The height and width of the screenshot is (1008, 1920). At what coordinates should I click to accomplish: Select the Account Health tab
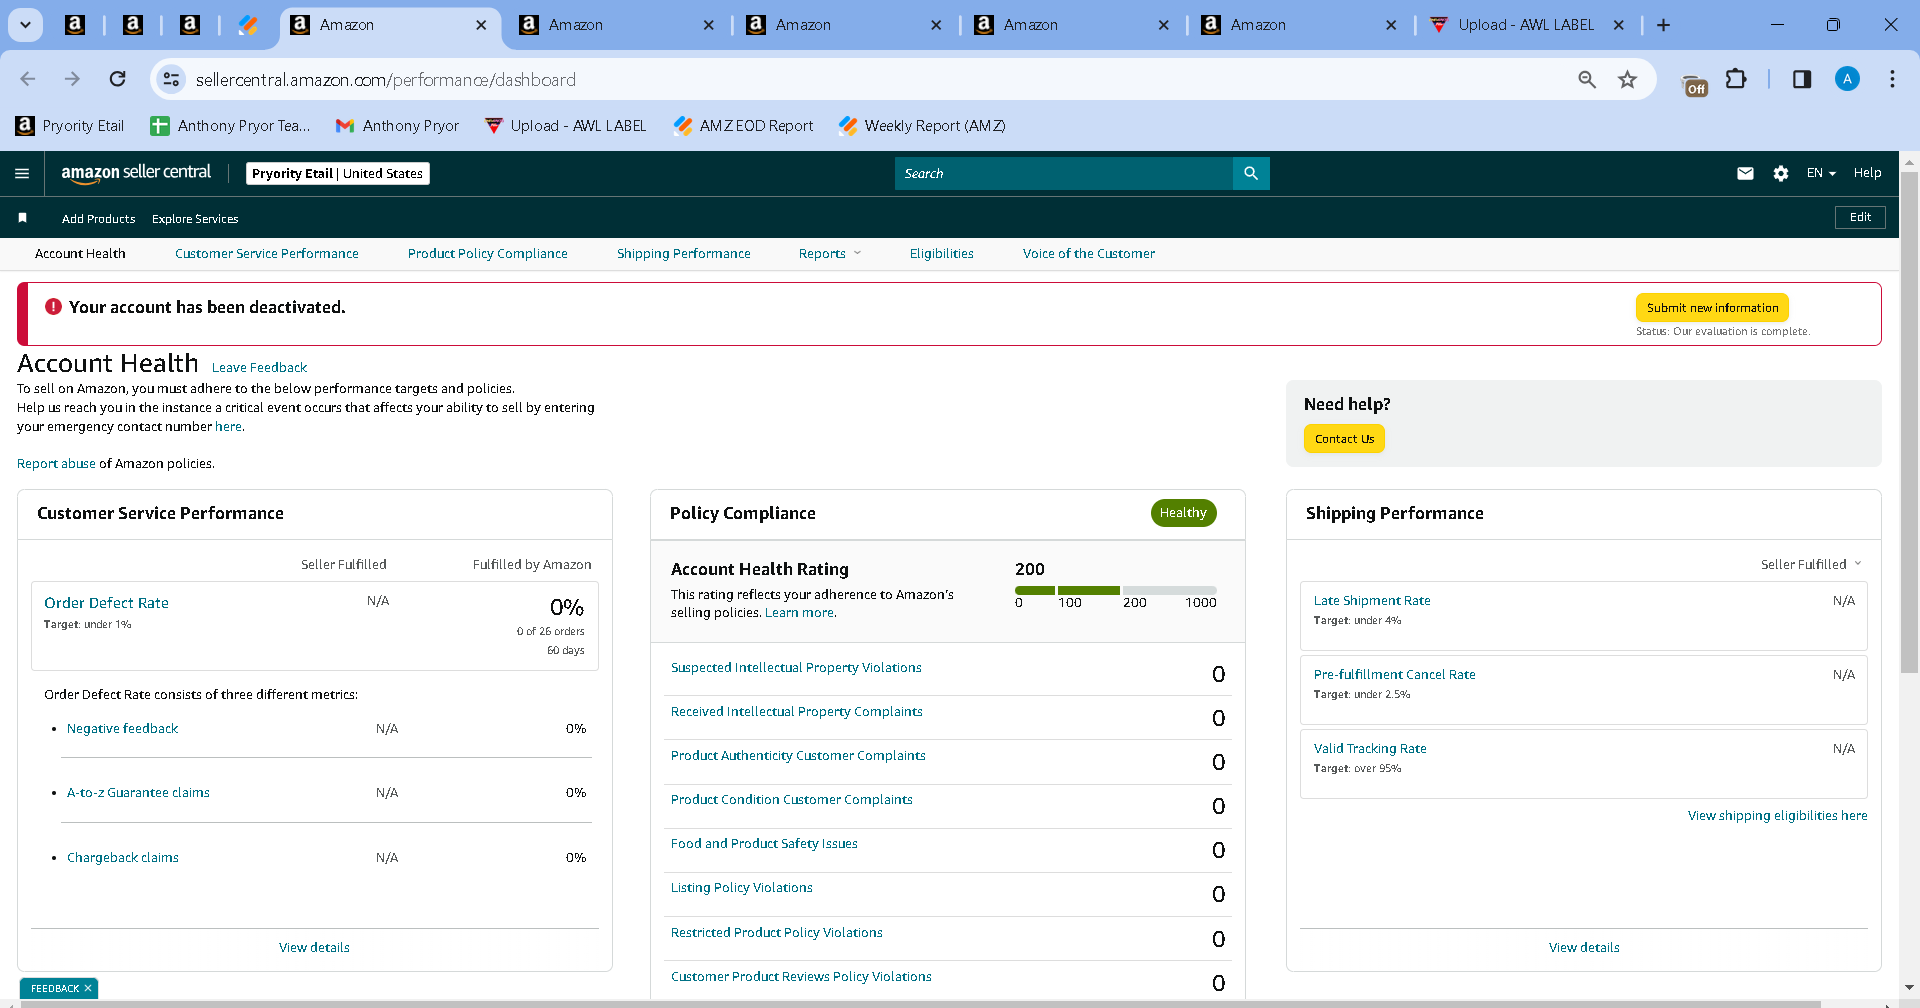[x=80, y=254]
